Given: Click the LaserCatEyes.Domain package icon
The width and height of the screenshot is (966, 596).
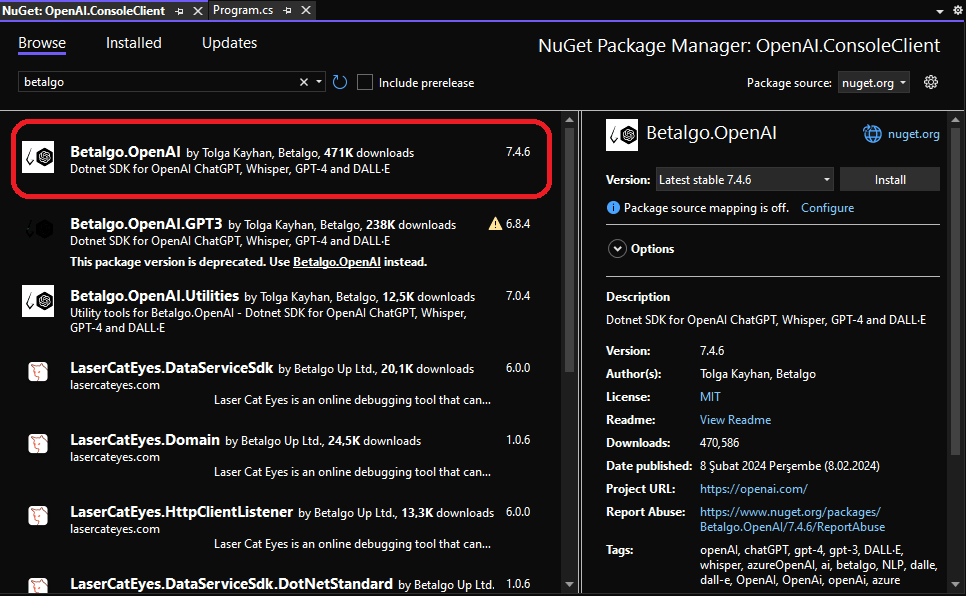Looking at the screenshot, I should coord(38,444).
